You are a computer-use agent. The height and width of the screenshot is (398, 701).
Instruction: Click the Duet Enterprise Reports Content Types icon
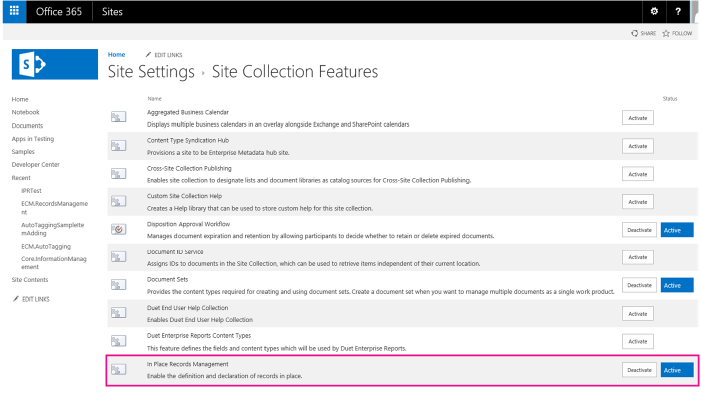tap(118, 341)
